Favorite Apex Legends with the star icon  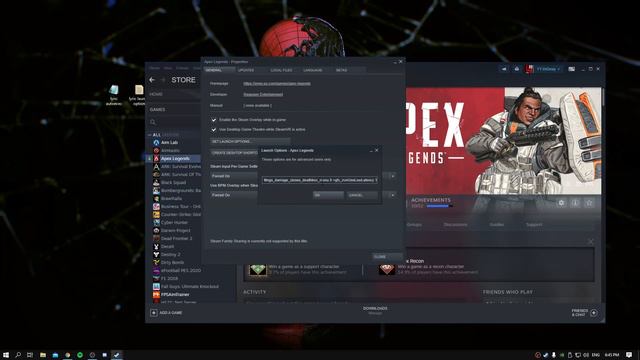[589, 202]
